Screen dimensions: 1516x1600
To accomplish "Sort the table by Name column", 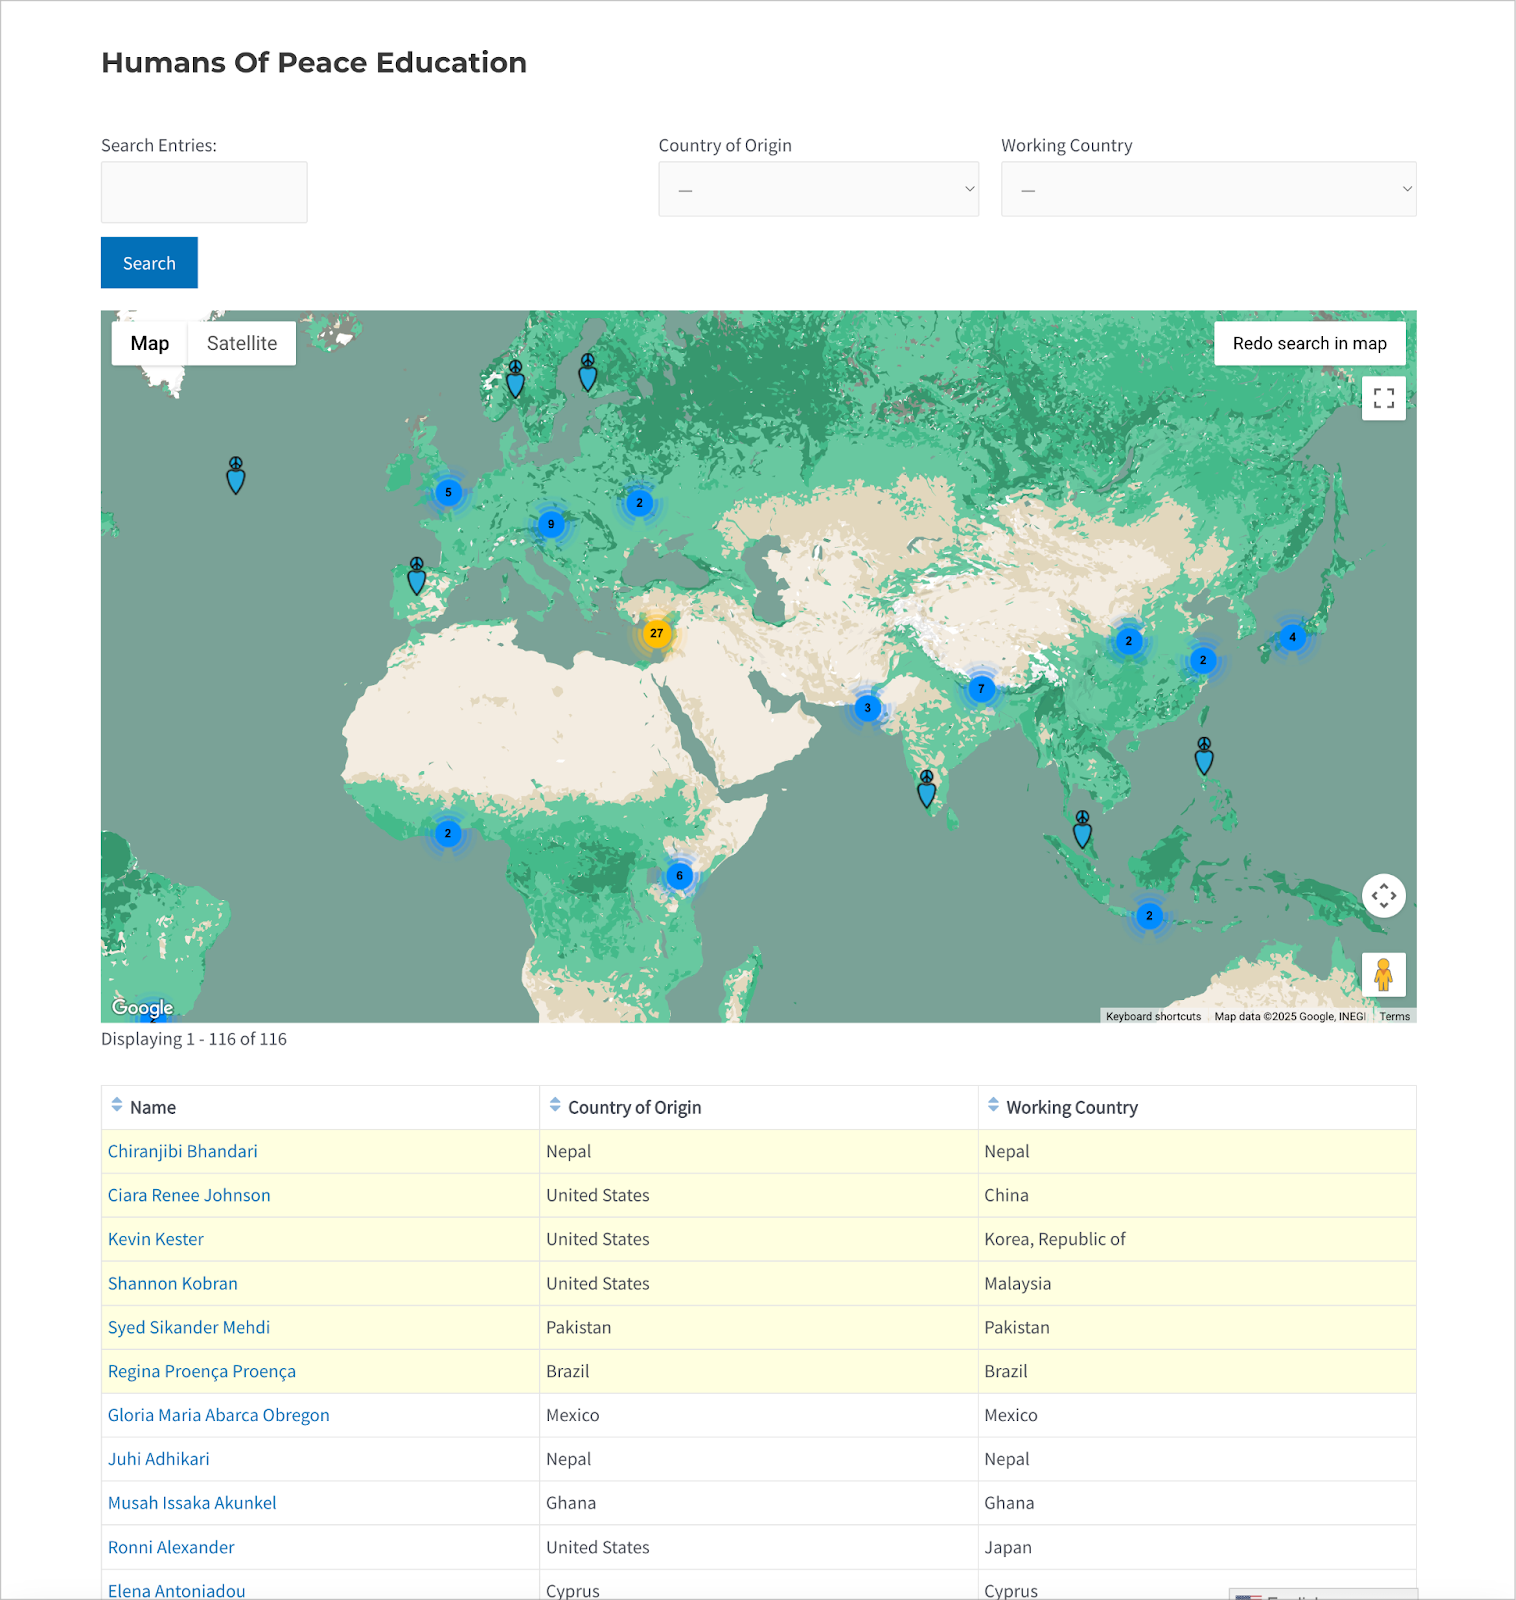I will tap(152, 1107).
